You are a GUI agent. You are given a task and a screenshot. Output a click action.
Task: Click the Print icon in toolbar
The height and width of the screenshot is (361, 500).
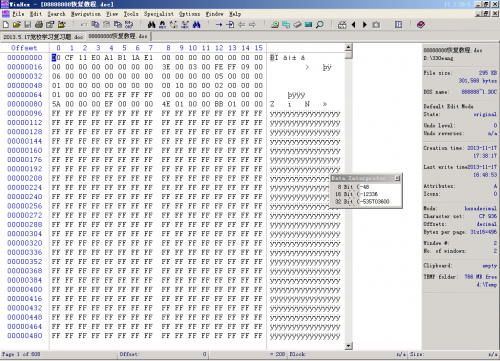point(39,25)
